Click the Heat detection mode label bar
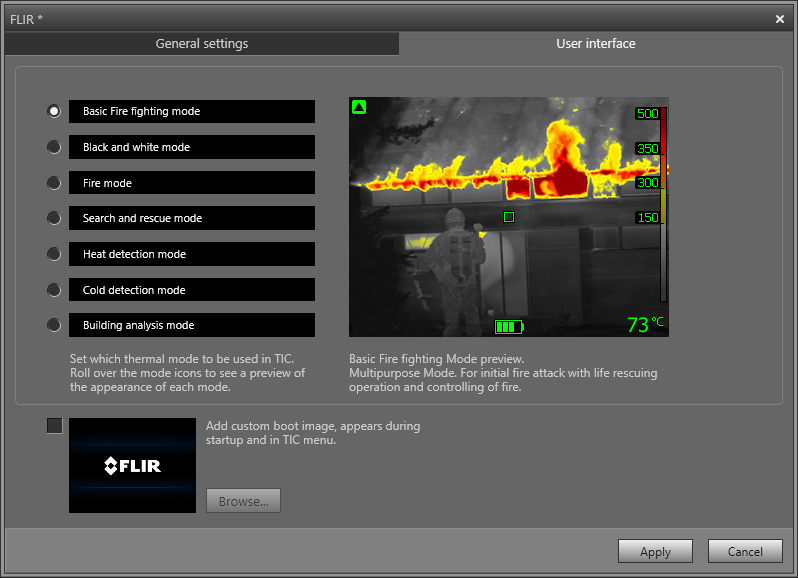Viewport: 798px width, 578px height. pyautogui.click(x=192, y=254)
